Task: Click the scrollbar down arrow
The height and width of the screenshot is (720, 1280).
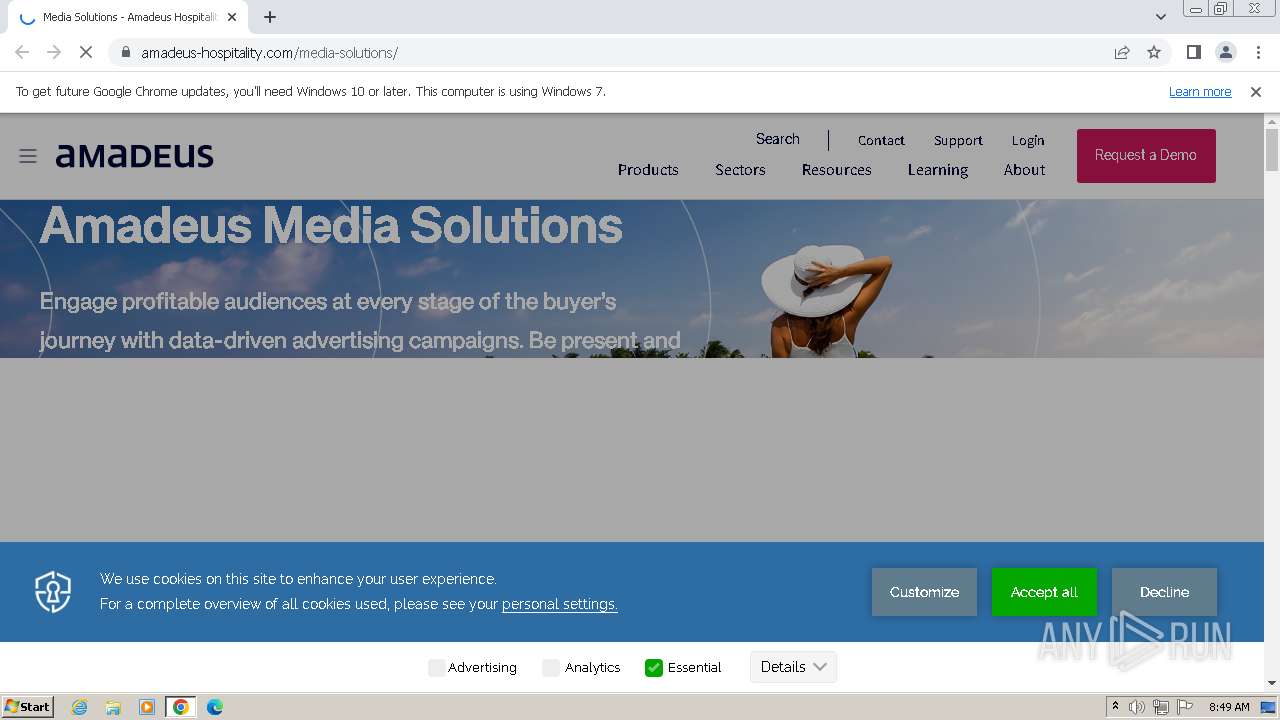Action: coord(1272,683)
